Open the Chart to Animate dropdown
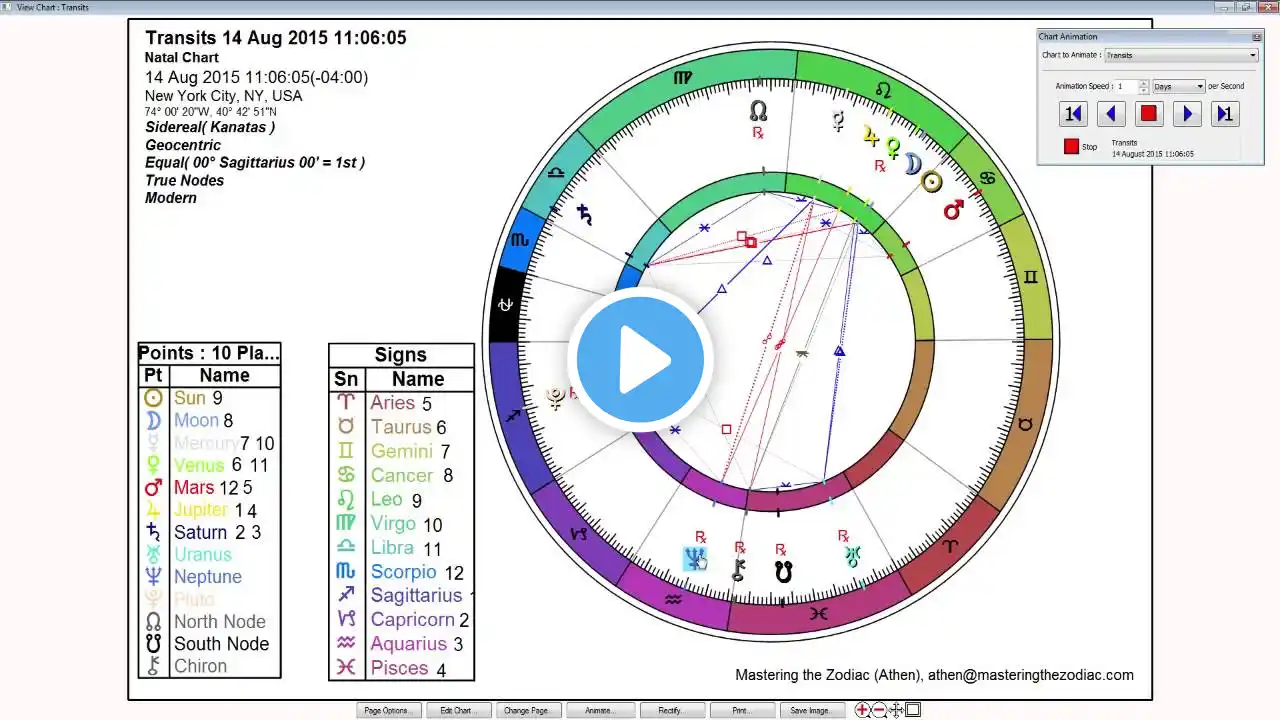 pyautogui.click(x=1181, y=55)
